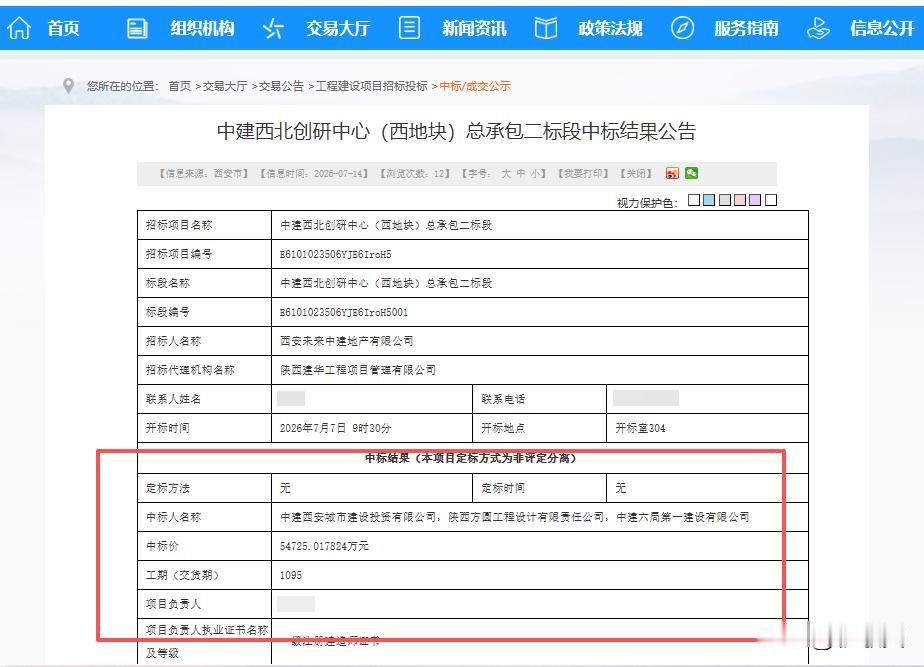Click 信息来源：西安市 text
The image size is (924, 667).
tap(204, 174)
